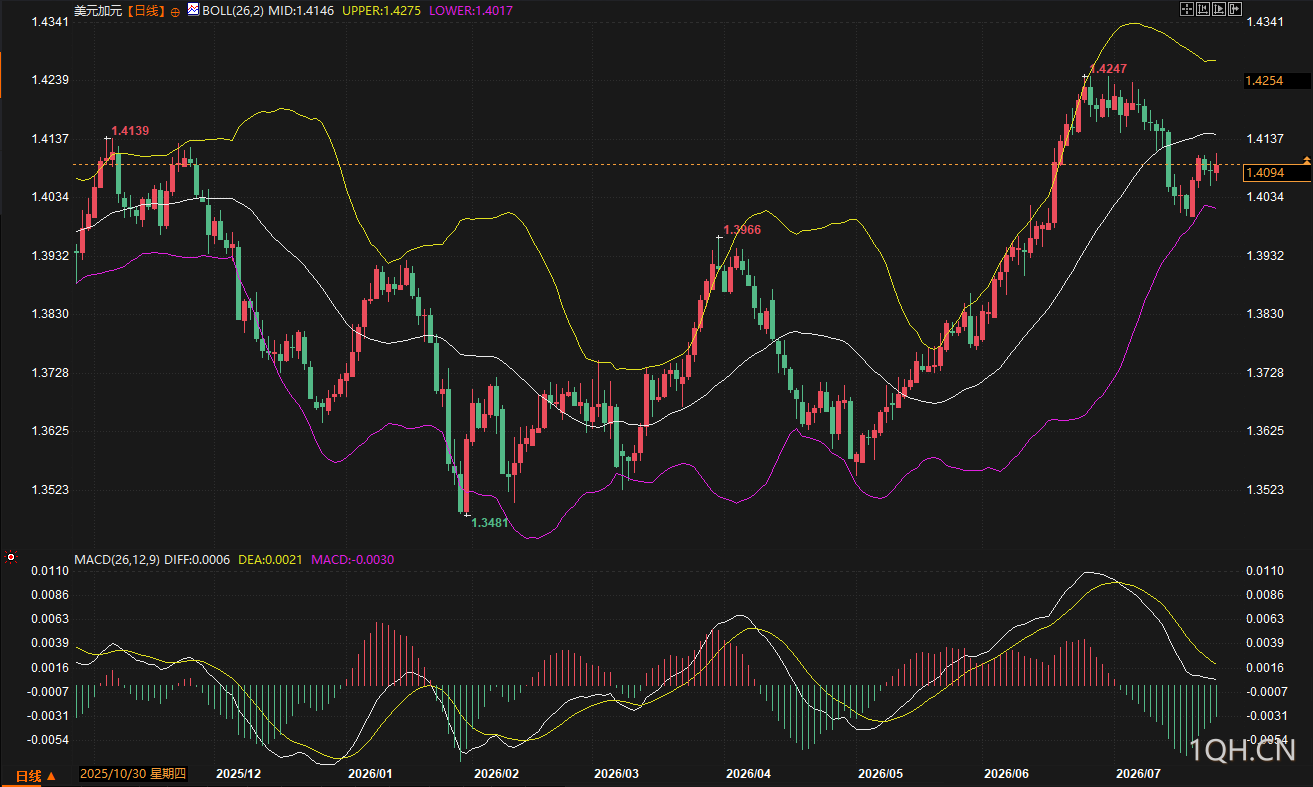
Task: Click the 2026/02 time axis label
Action: coord(497,774)
